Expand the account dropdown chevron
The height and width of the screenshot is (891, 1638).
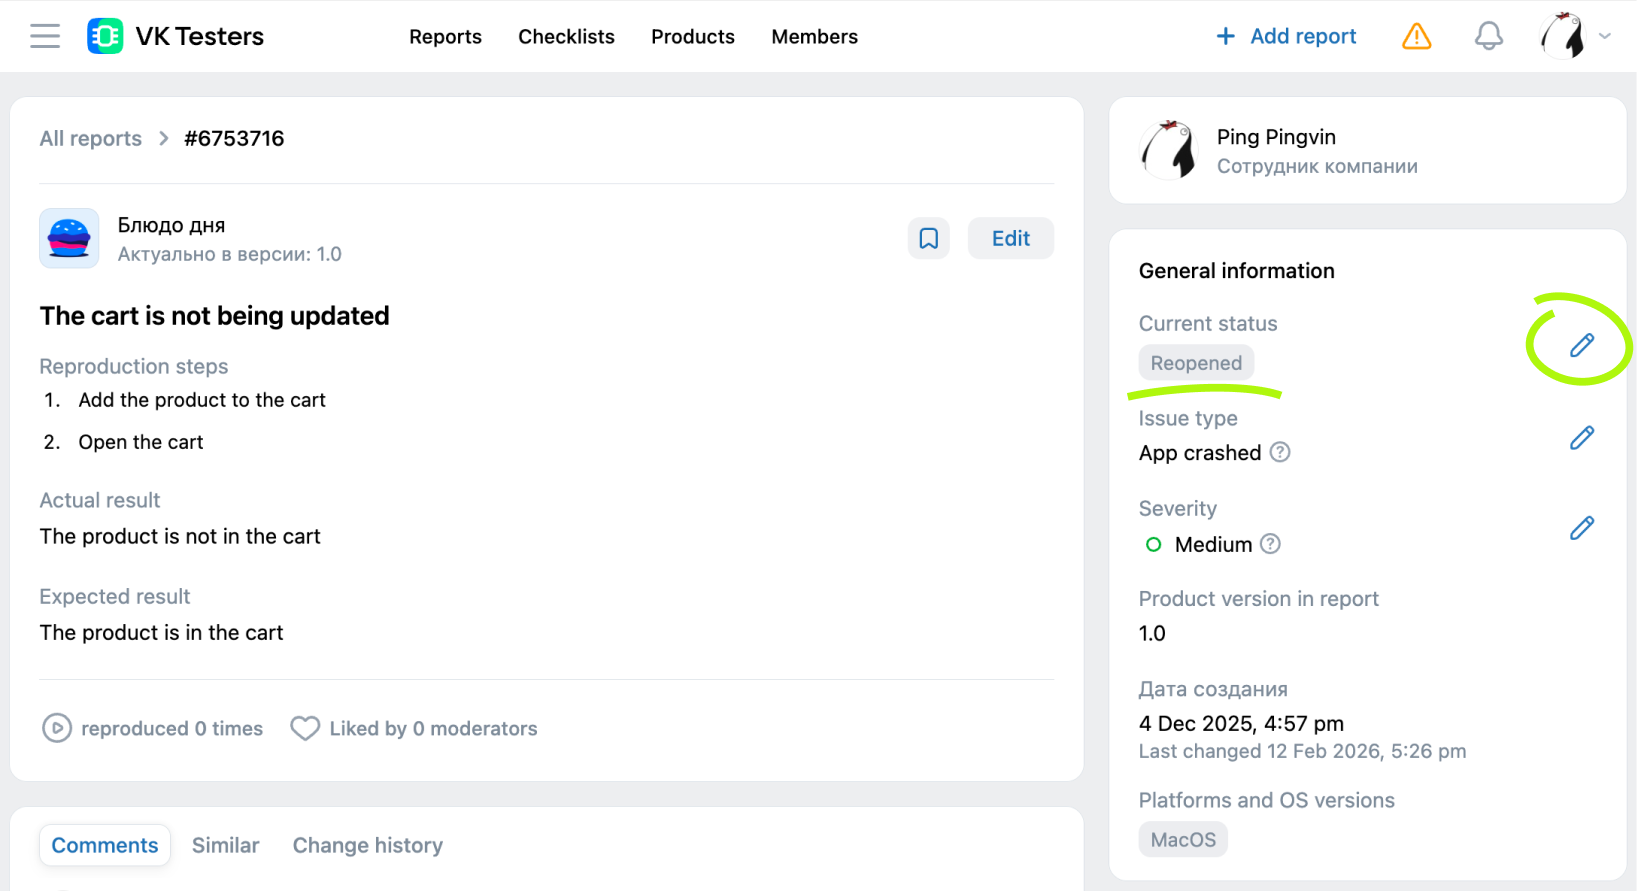click(1605, 36)
